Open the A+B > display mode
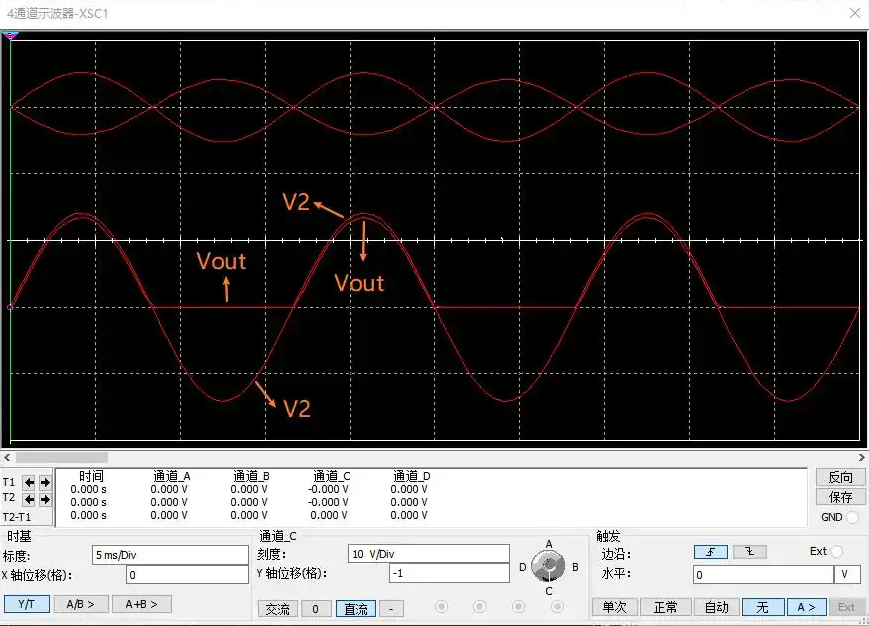Screen dimensions: 869x626 (x=141, y=604)
